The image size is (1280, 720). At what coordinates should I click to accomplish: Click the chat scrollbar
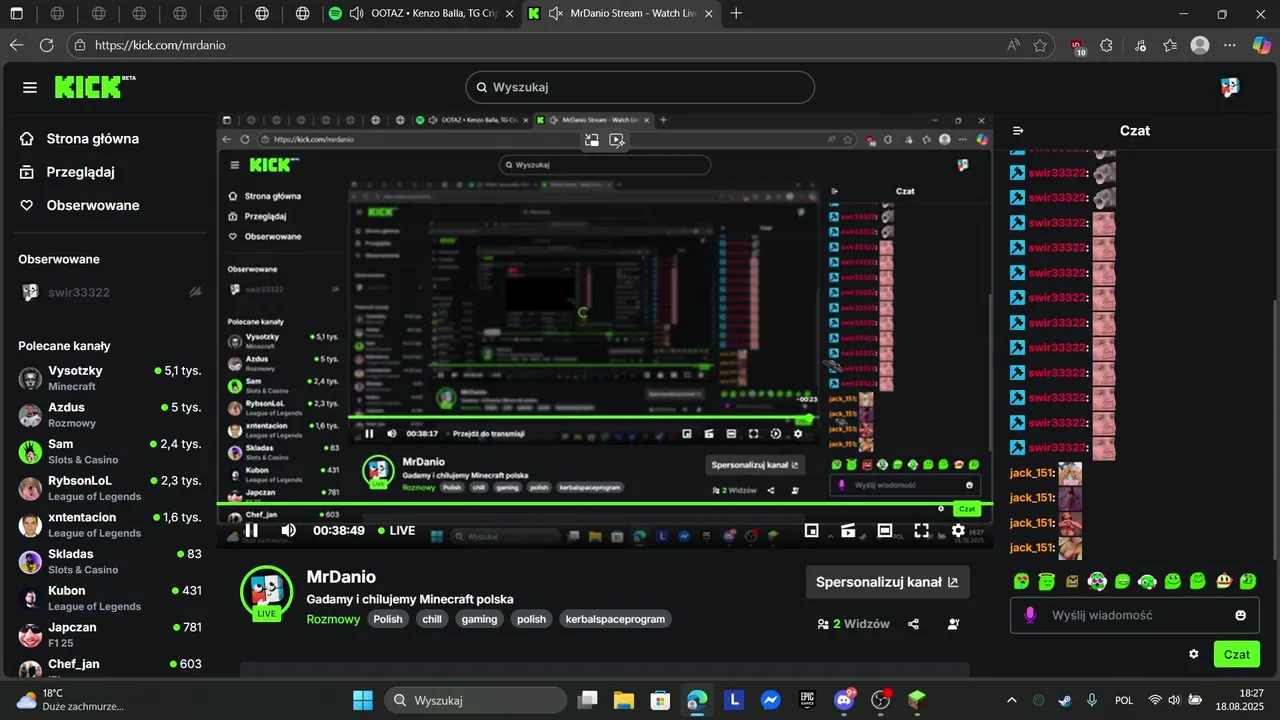1273,428
